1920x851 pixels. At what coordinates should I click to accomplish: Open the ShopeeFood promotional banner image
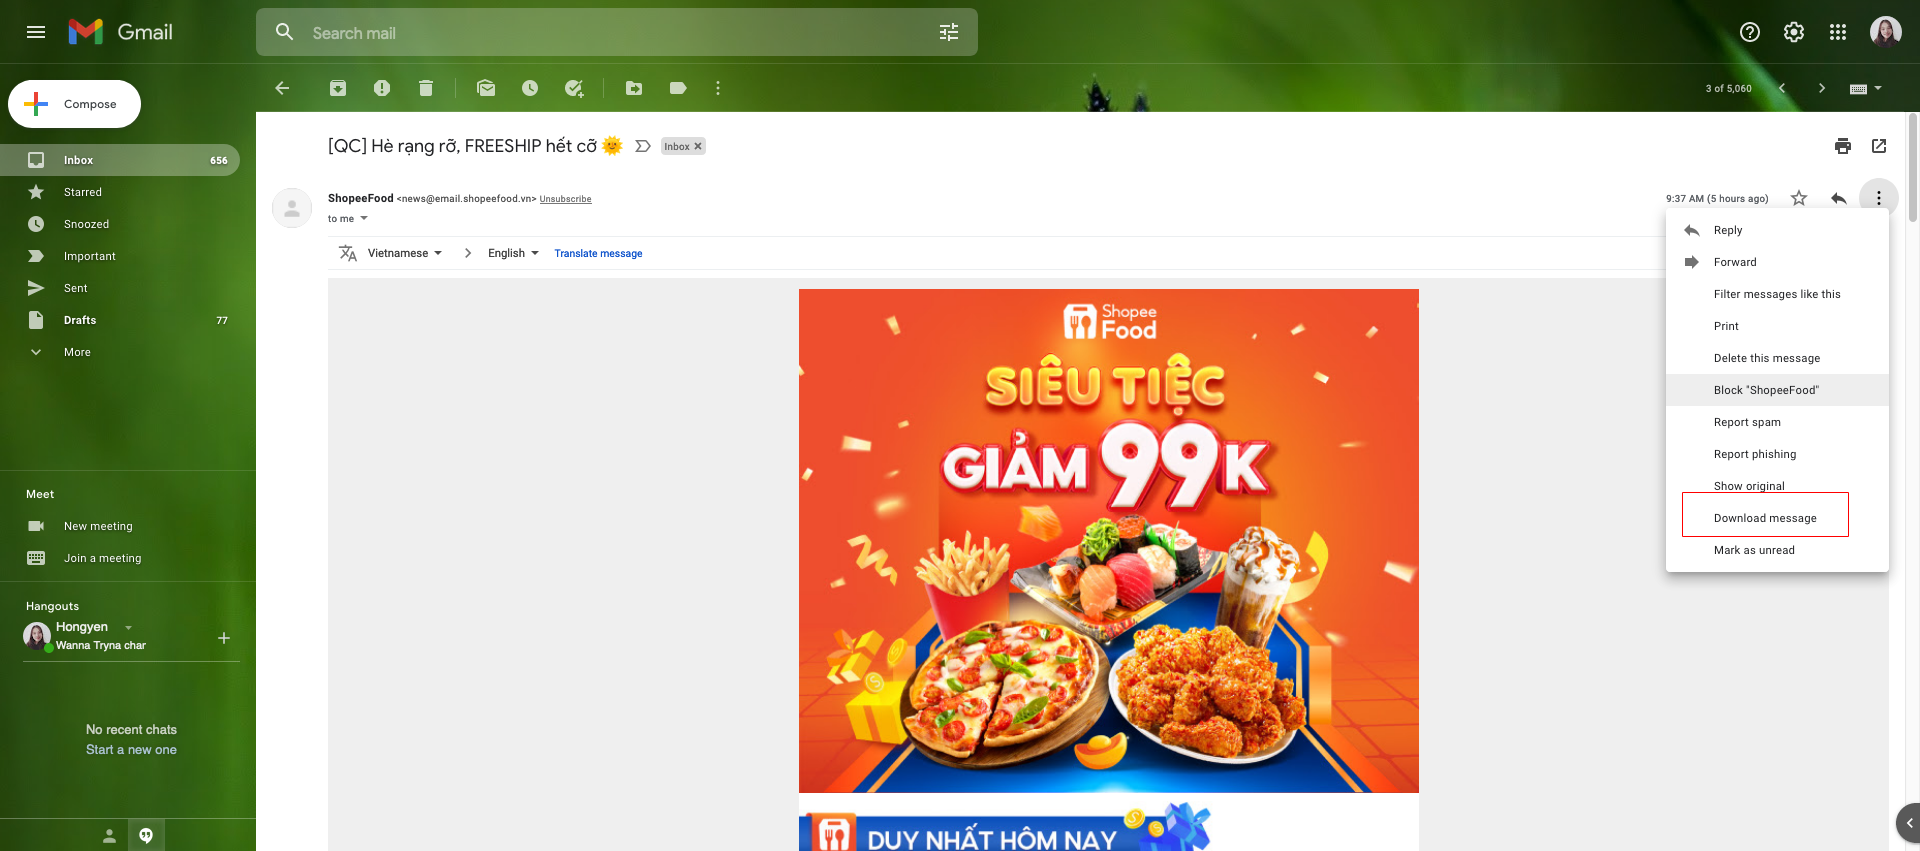click(x=1108, y=541)
